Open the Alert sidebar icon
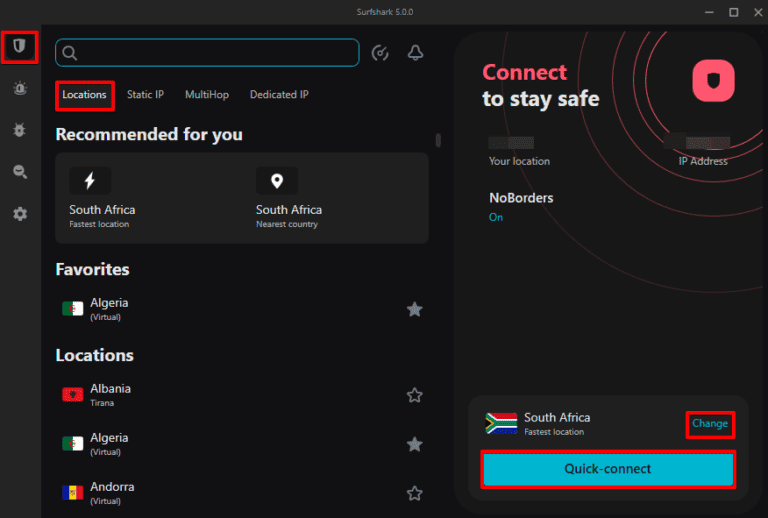The height and width of the screenshot is (518, 768). pyautogui.click(x=19, y=88)
